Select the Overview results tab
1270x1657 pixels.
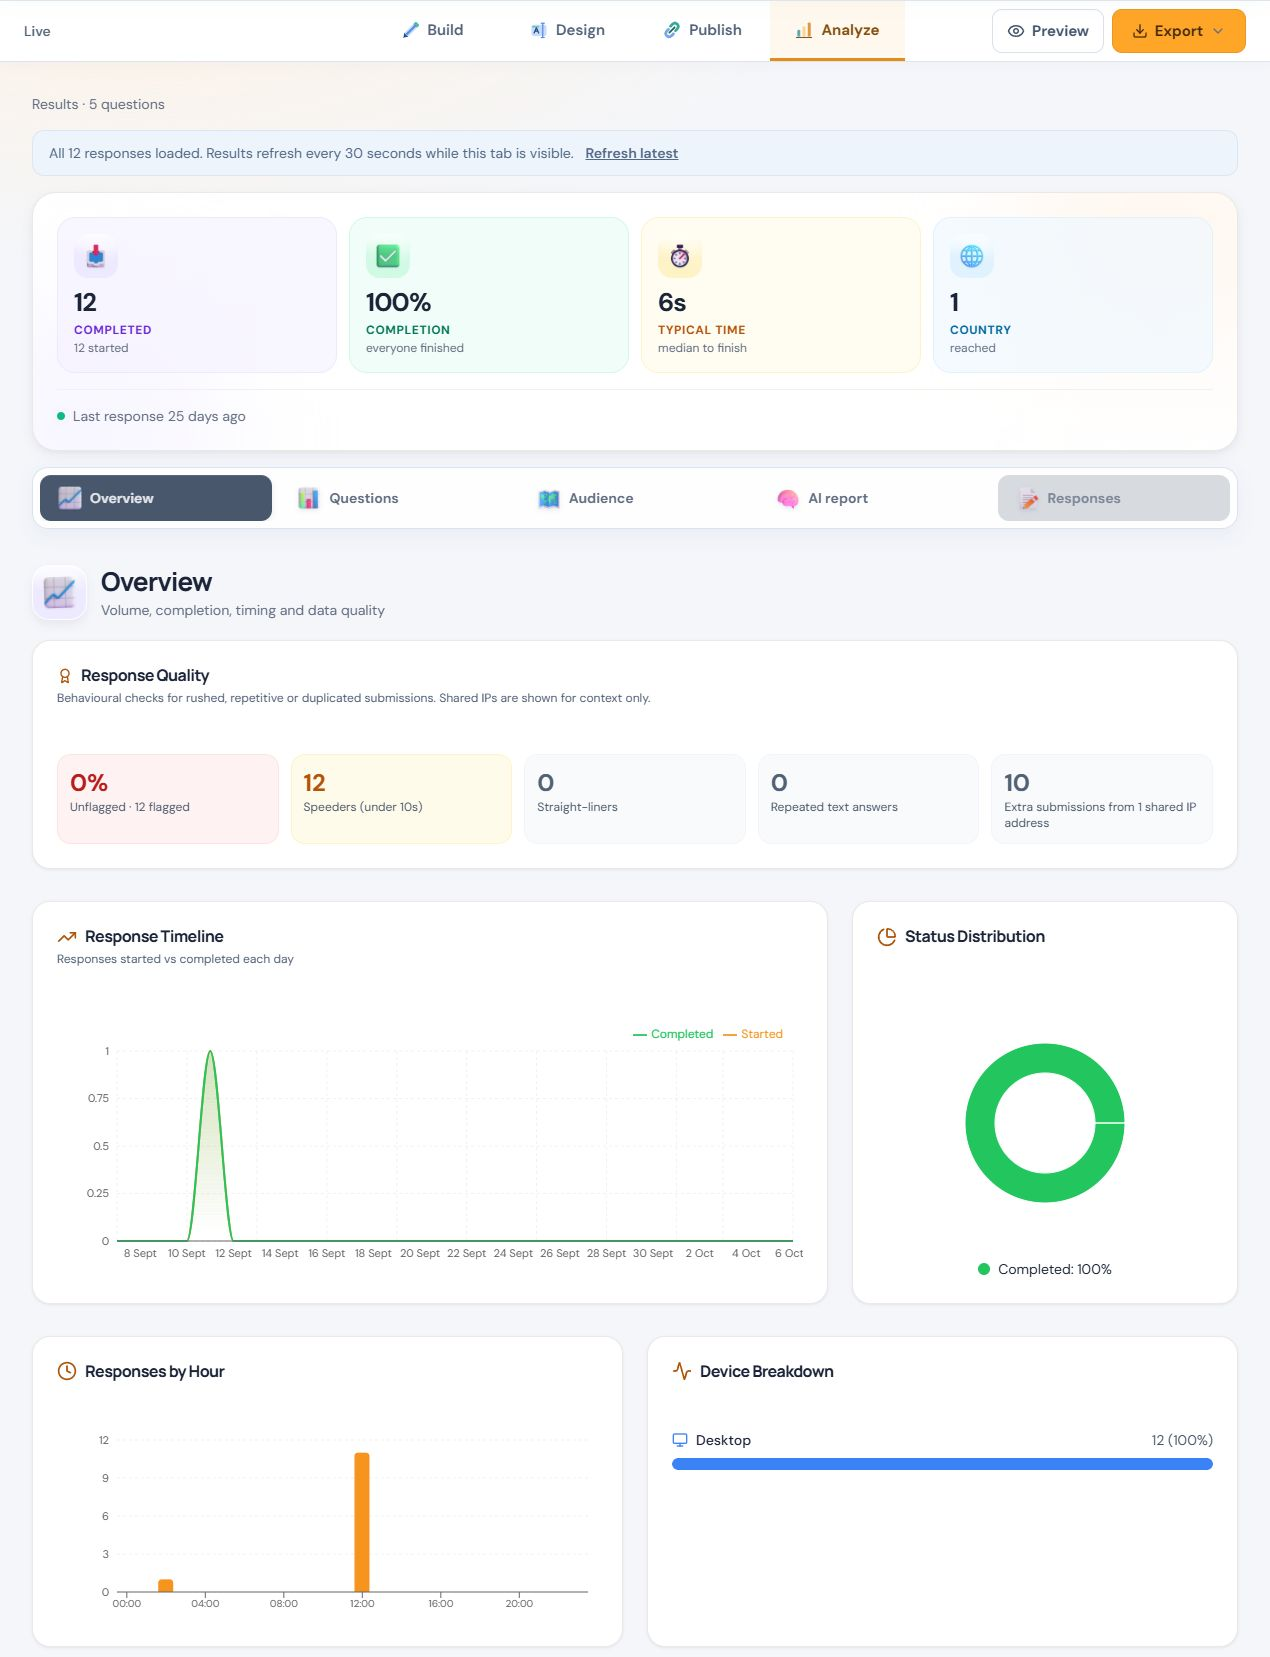[x=156, y=498]
